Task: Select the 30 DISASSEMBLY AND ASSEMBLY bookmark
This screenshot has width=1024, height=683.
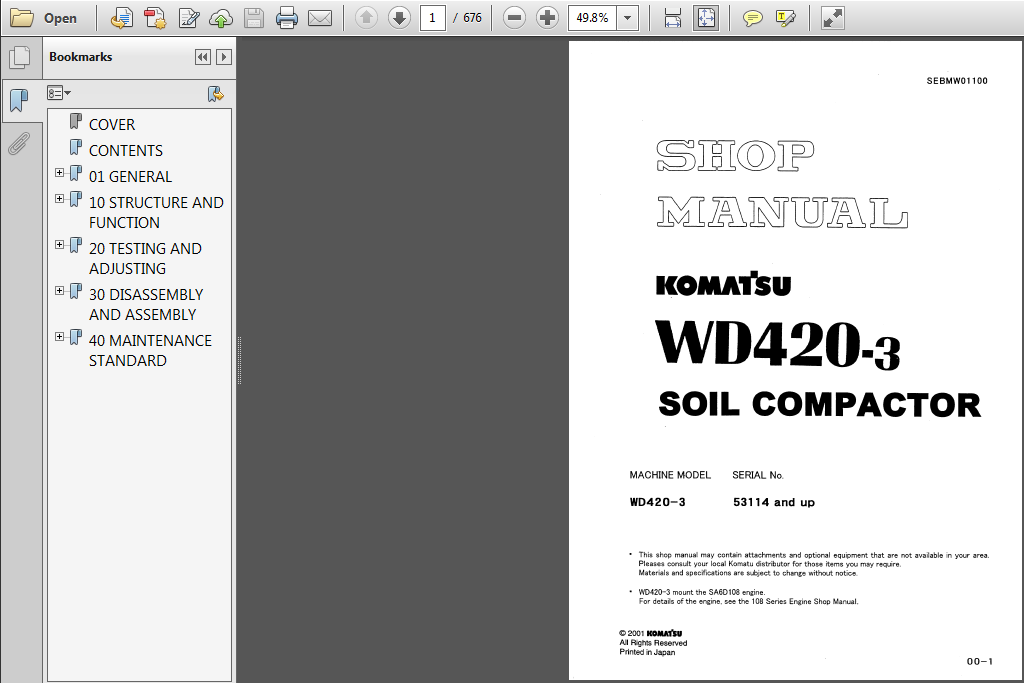Action: (x=146, y=304)
